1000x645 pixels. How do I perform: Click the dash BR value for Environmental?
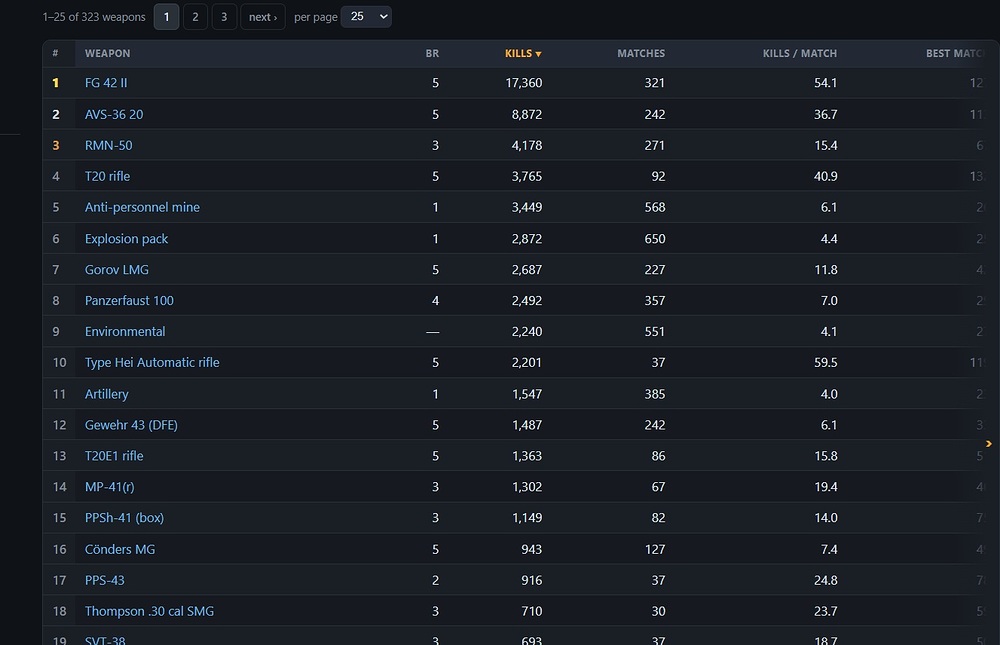click(432, 332)
